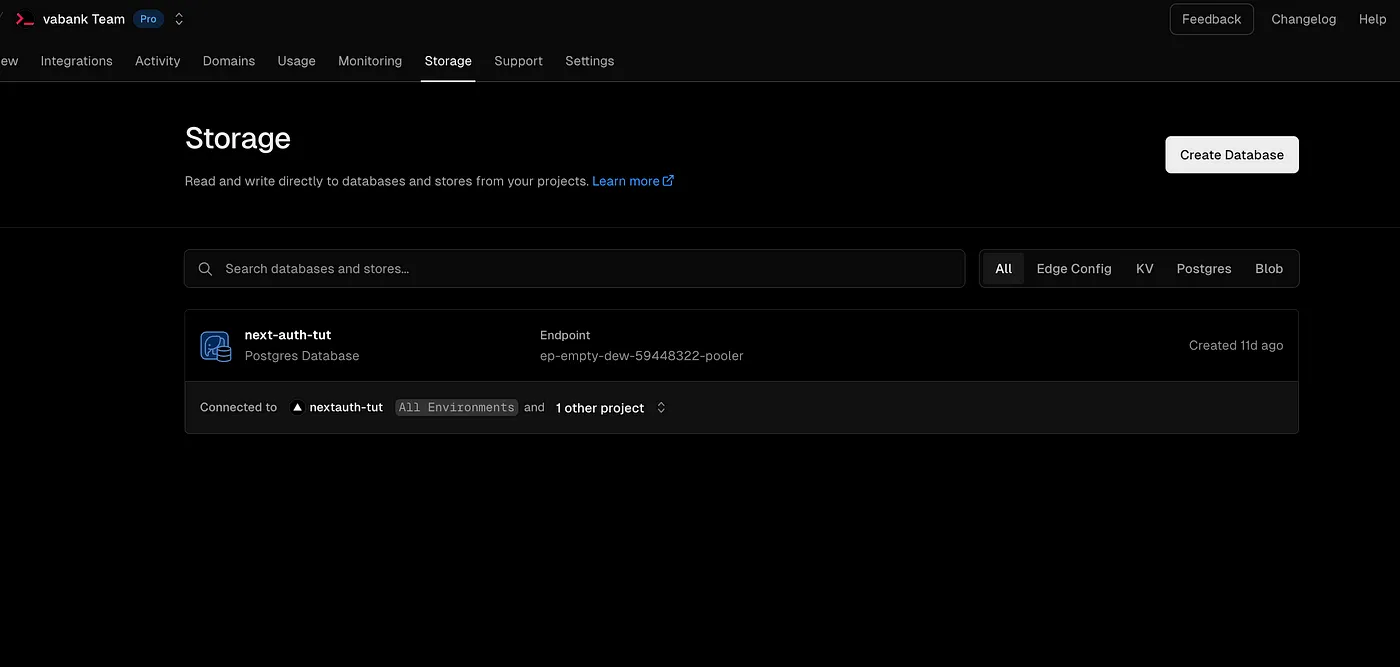This screenshot has height=667, width=1400.
Task: Open the team switcher chevrons
Action: pyautogui.click(x=179, y=19)
